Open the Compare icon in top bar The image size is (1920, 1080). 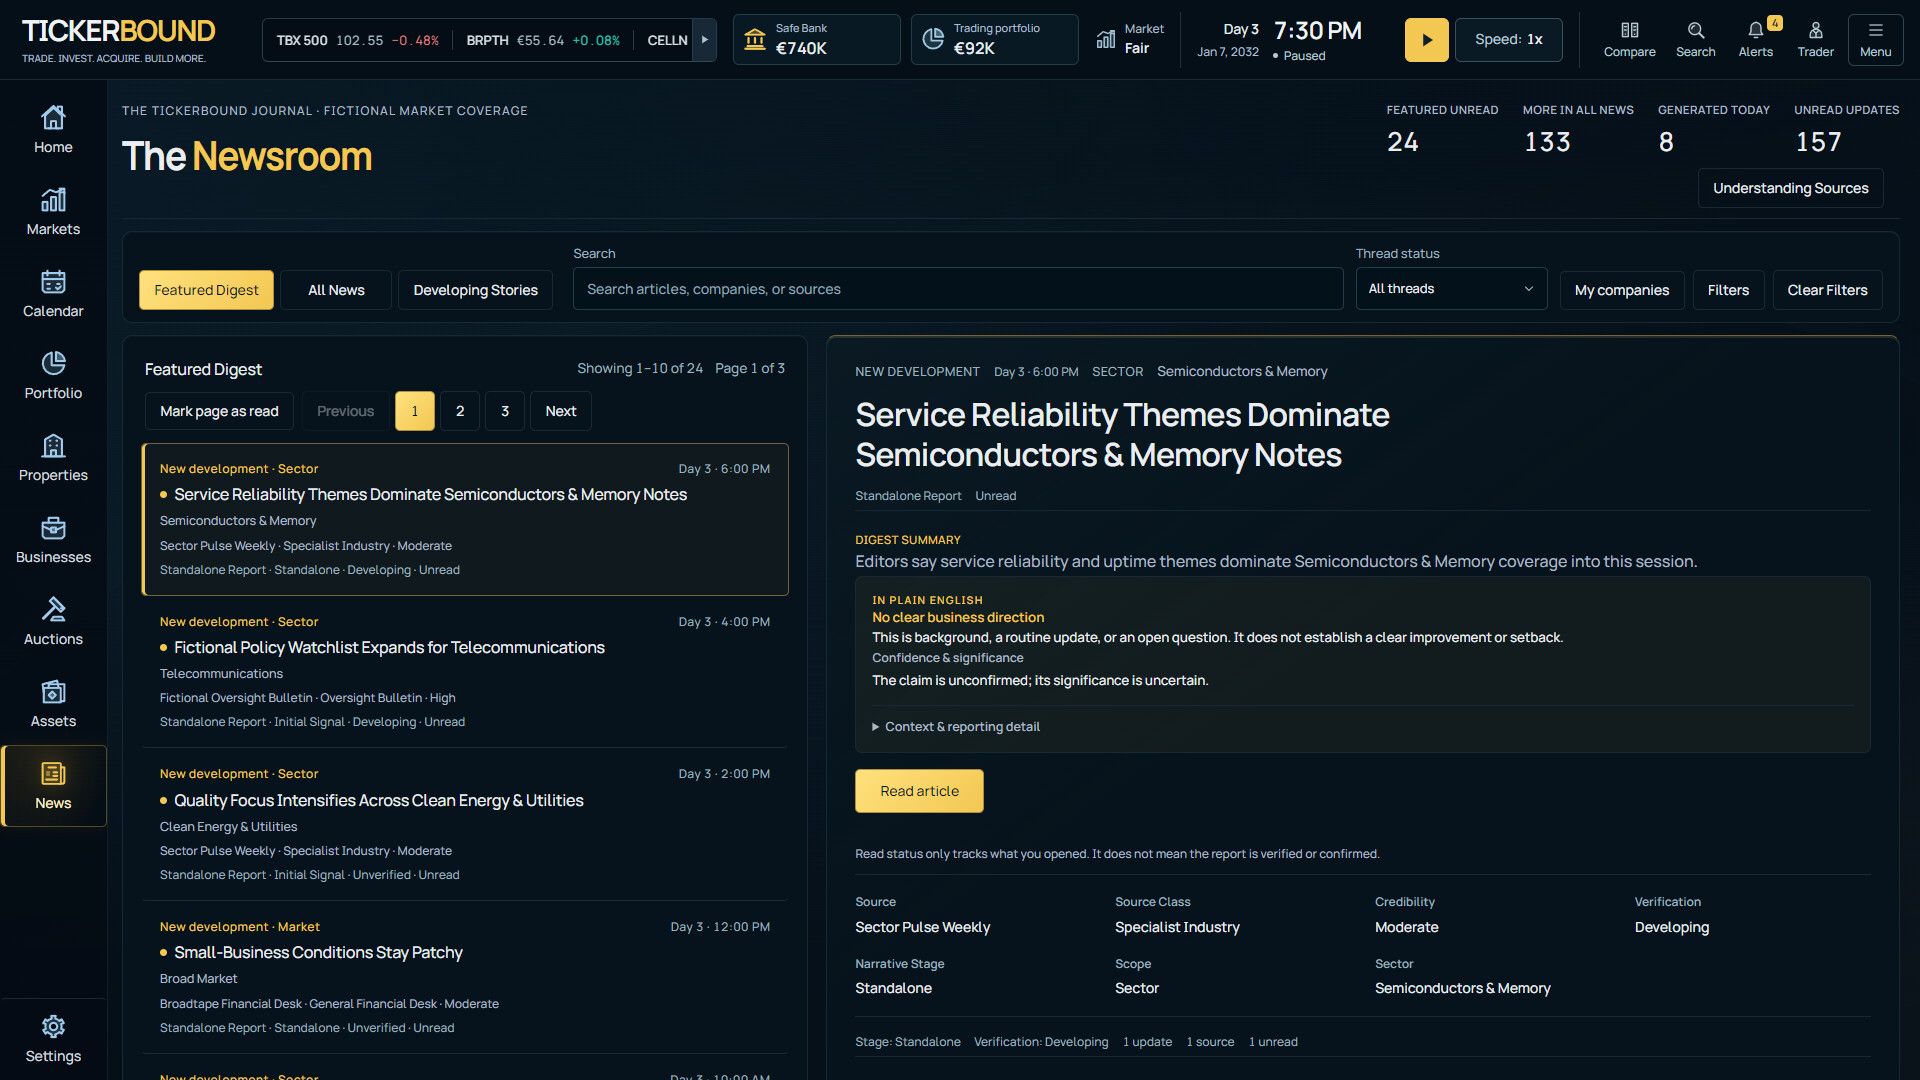tap(1629, 40)
